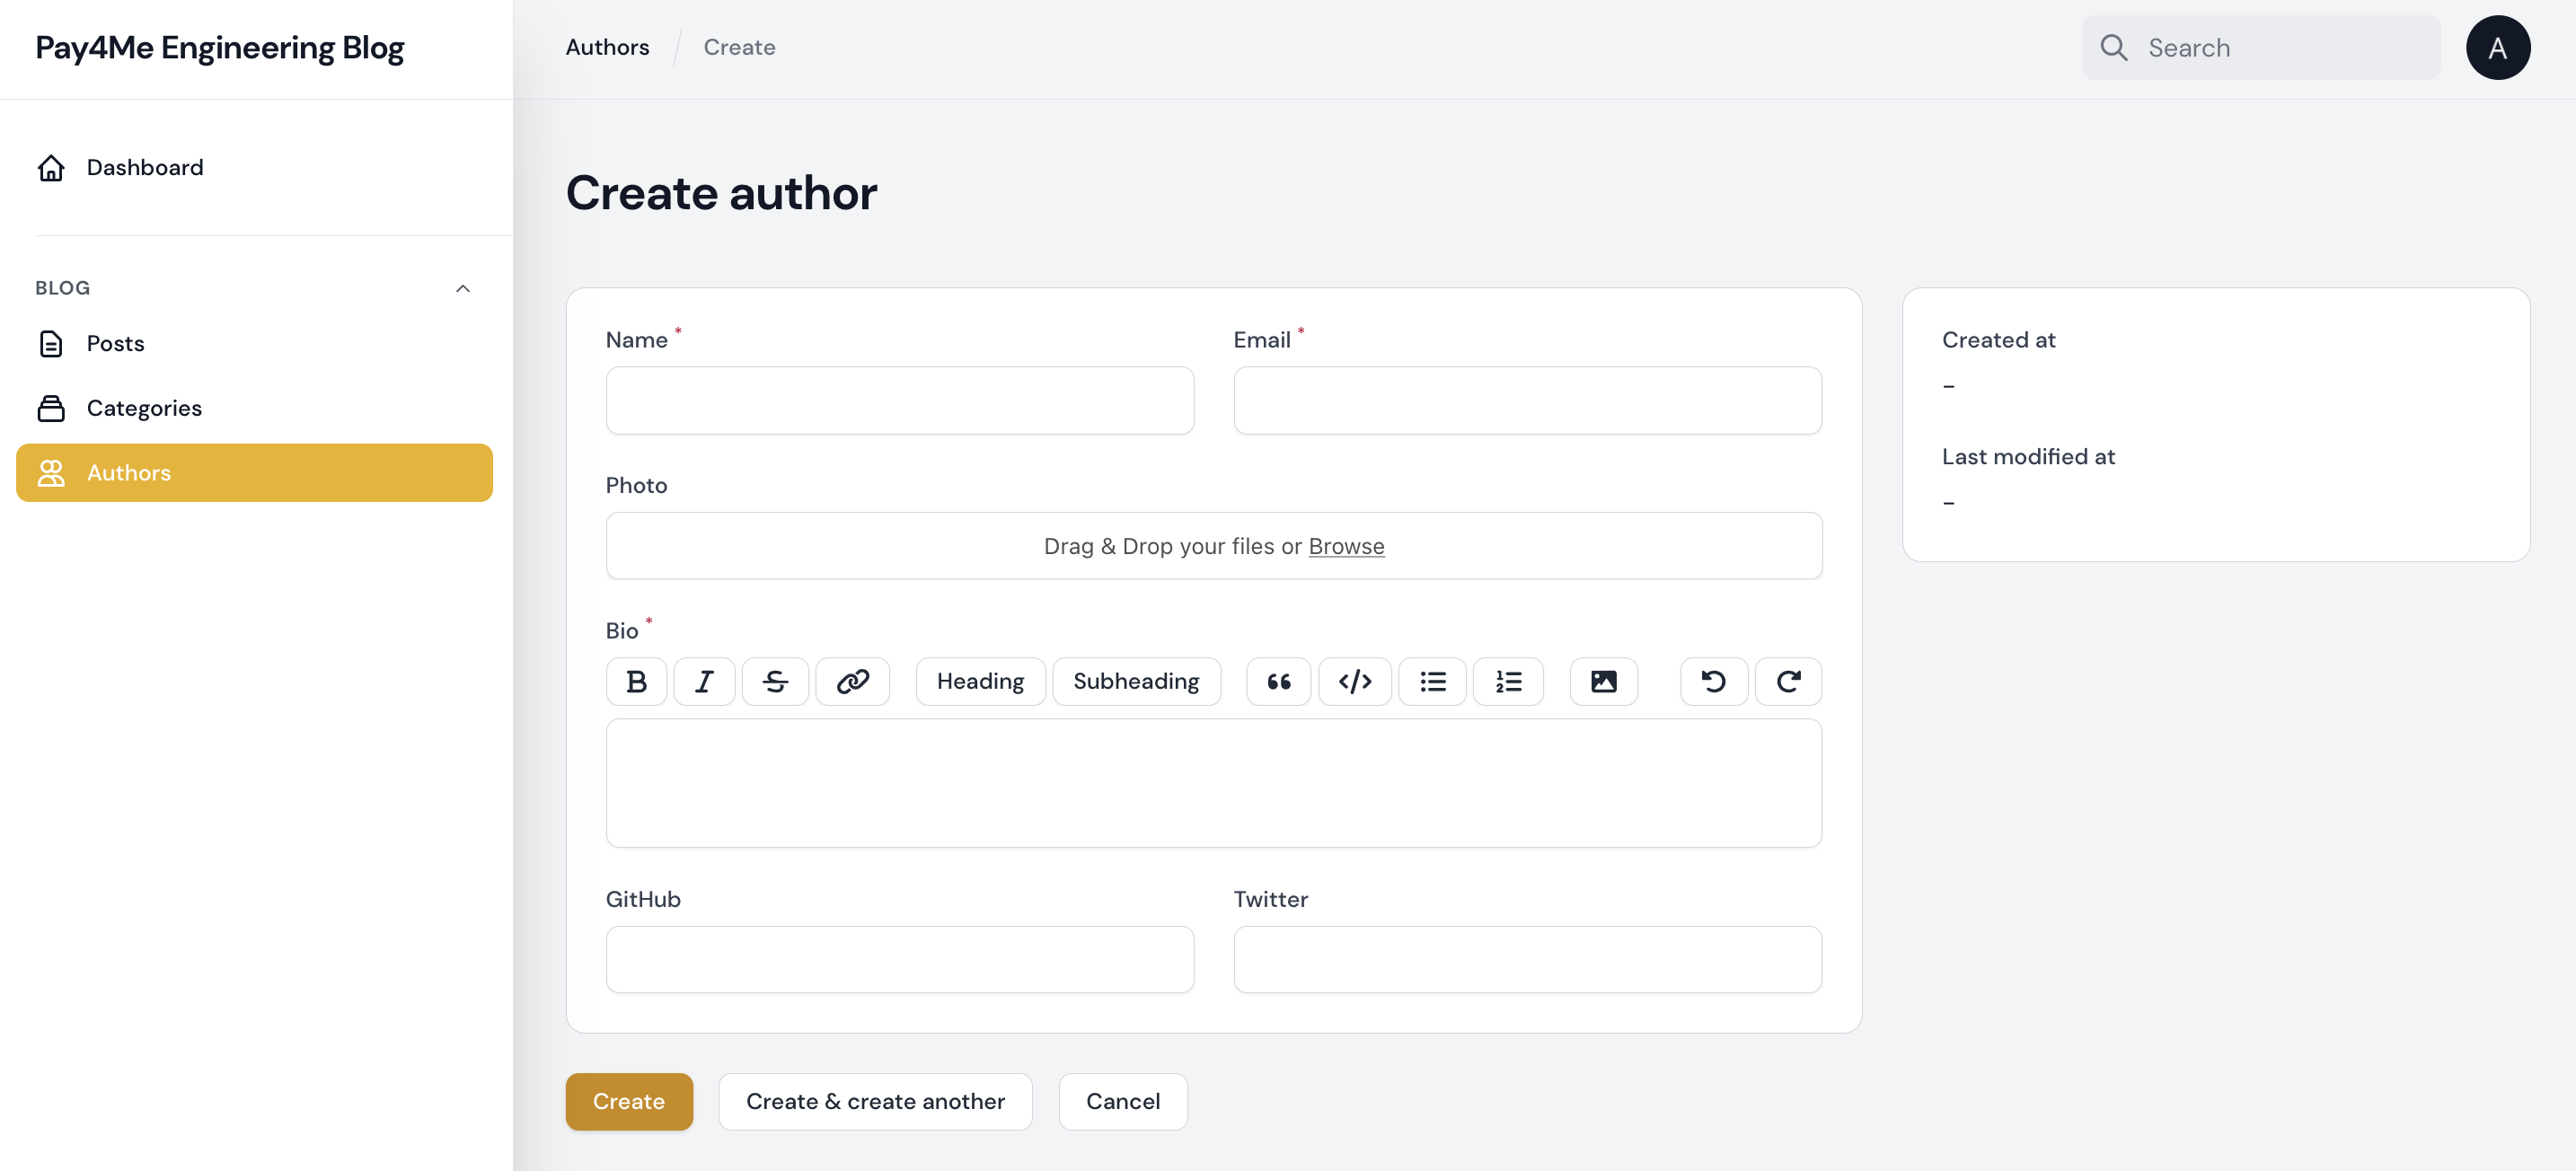Screen dimensions: 2576x1171
Task: Open the user avatar menu
Action: (x=2497, y=47)
